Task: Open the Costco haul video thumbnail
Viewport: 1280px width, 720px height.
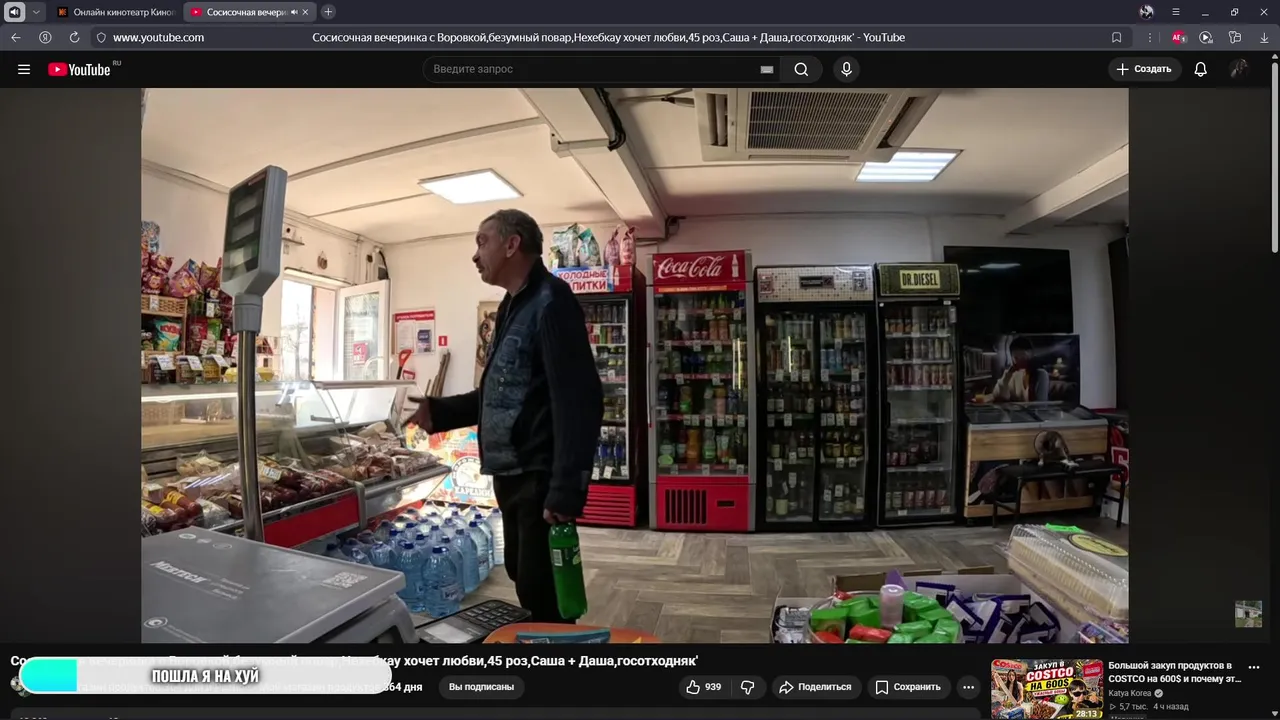Action: pos(1047,688)
